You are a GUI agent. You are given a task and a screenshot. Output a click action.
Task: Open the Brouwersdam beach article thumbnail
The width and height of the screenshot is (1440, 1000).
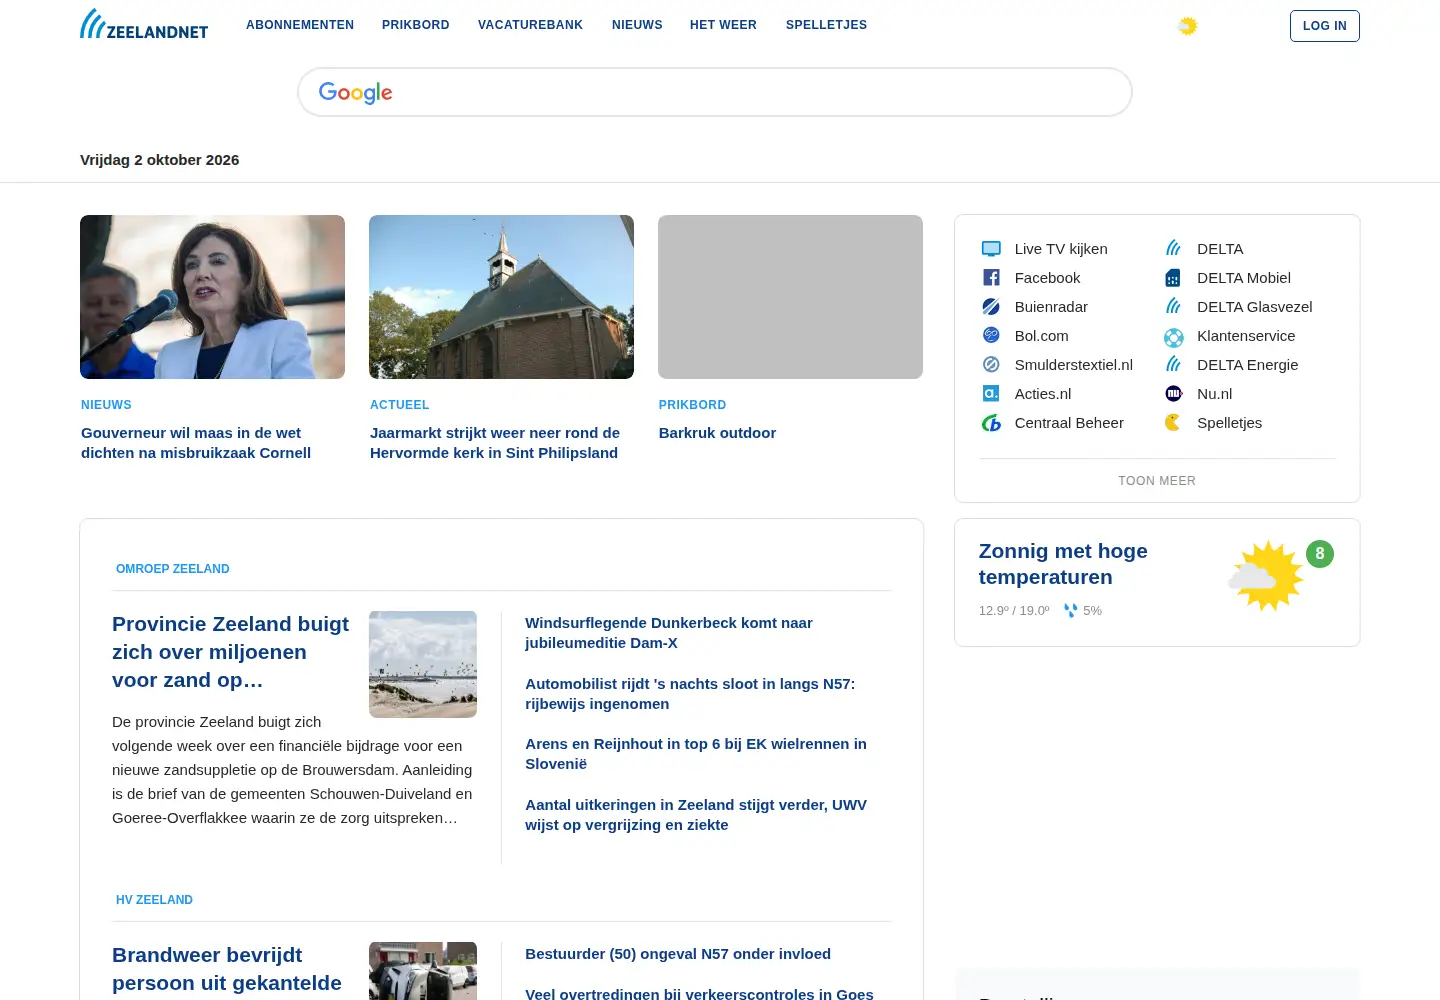[x=423, y=664]
